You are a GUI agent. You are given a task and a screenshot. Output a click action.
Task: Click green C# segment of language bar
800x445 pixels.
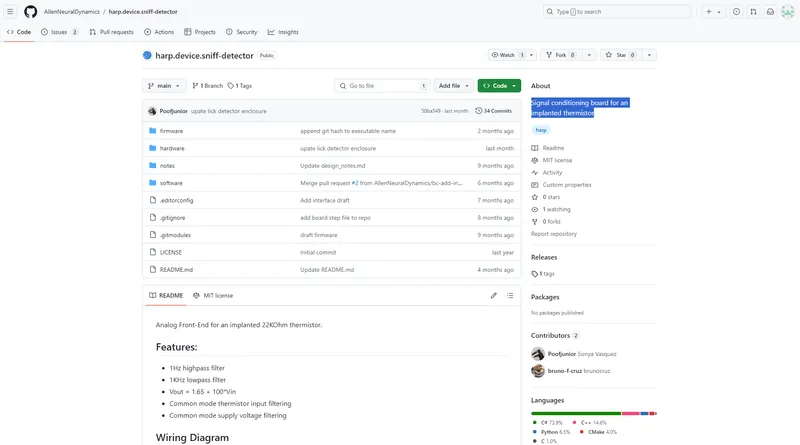click(576, 413)
